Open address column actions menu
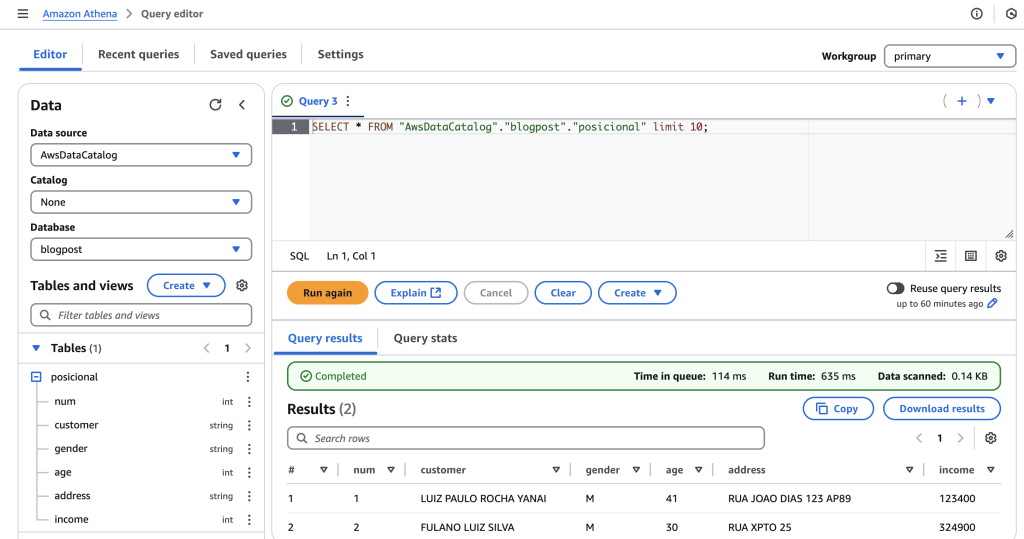 tap(249, 496)
